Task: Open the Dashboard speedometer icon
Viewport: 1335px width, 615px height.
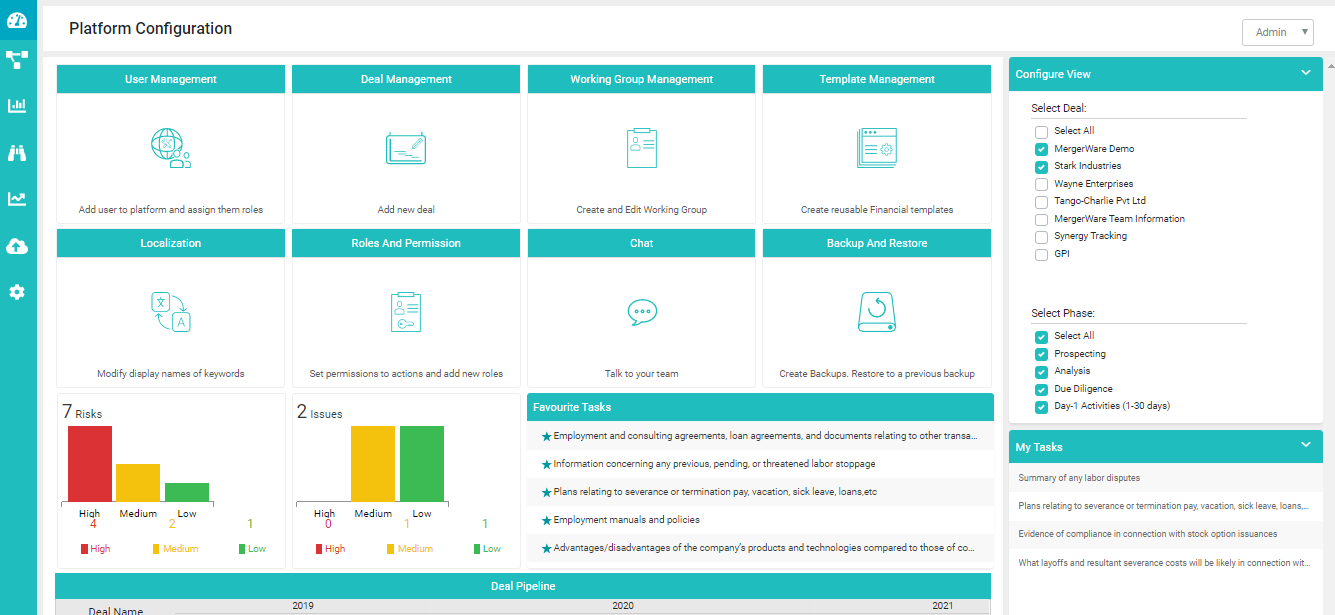Action: point(18,19)
